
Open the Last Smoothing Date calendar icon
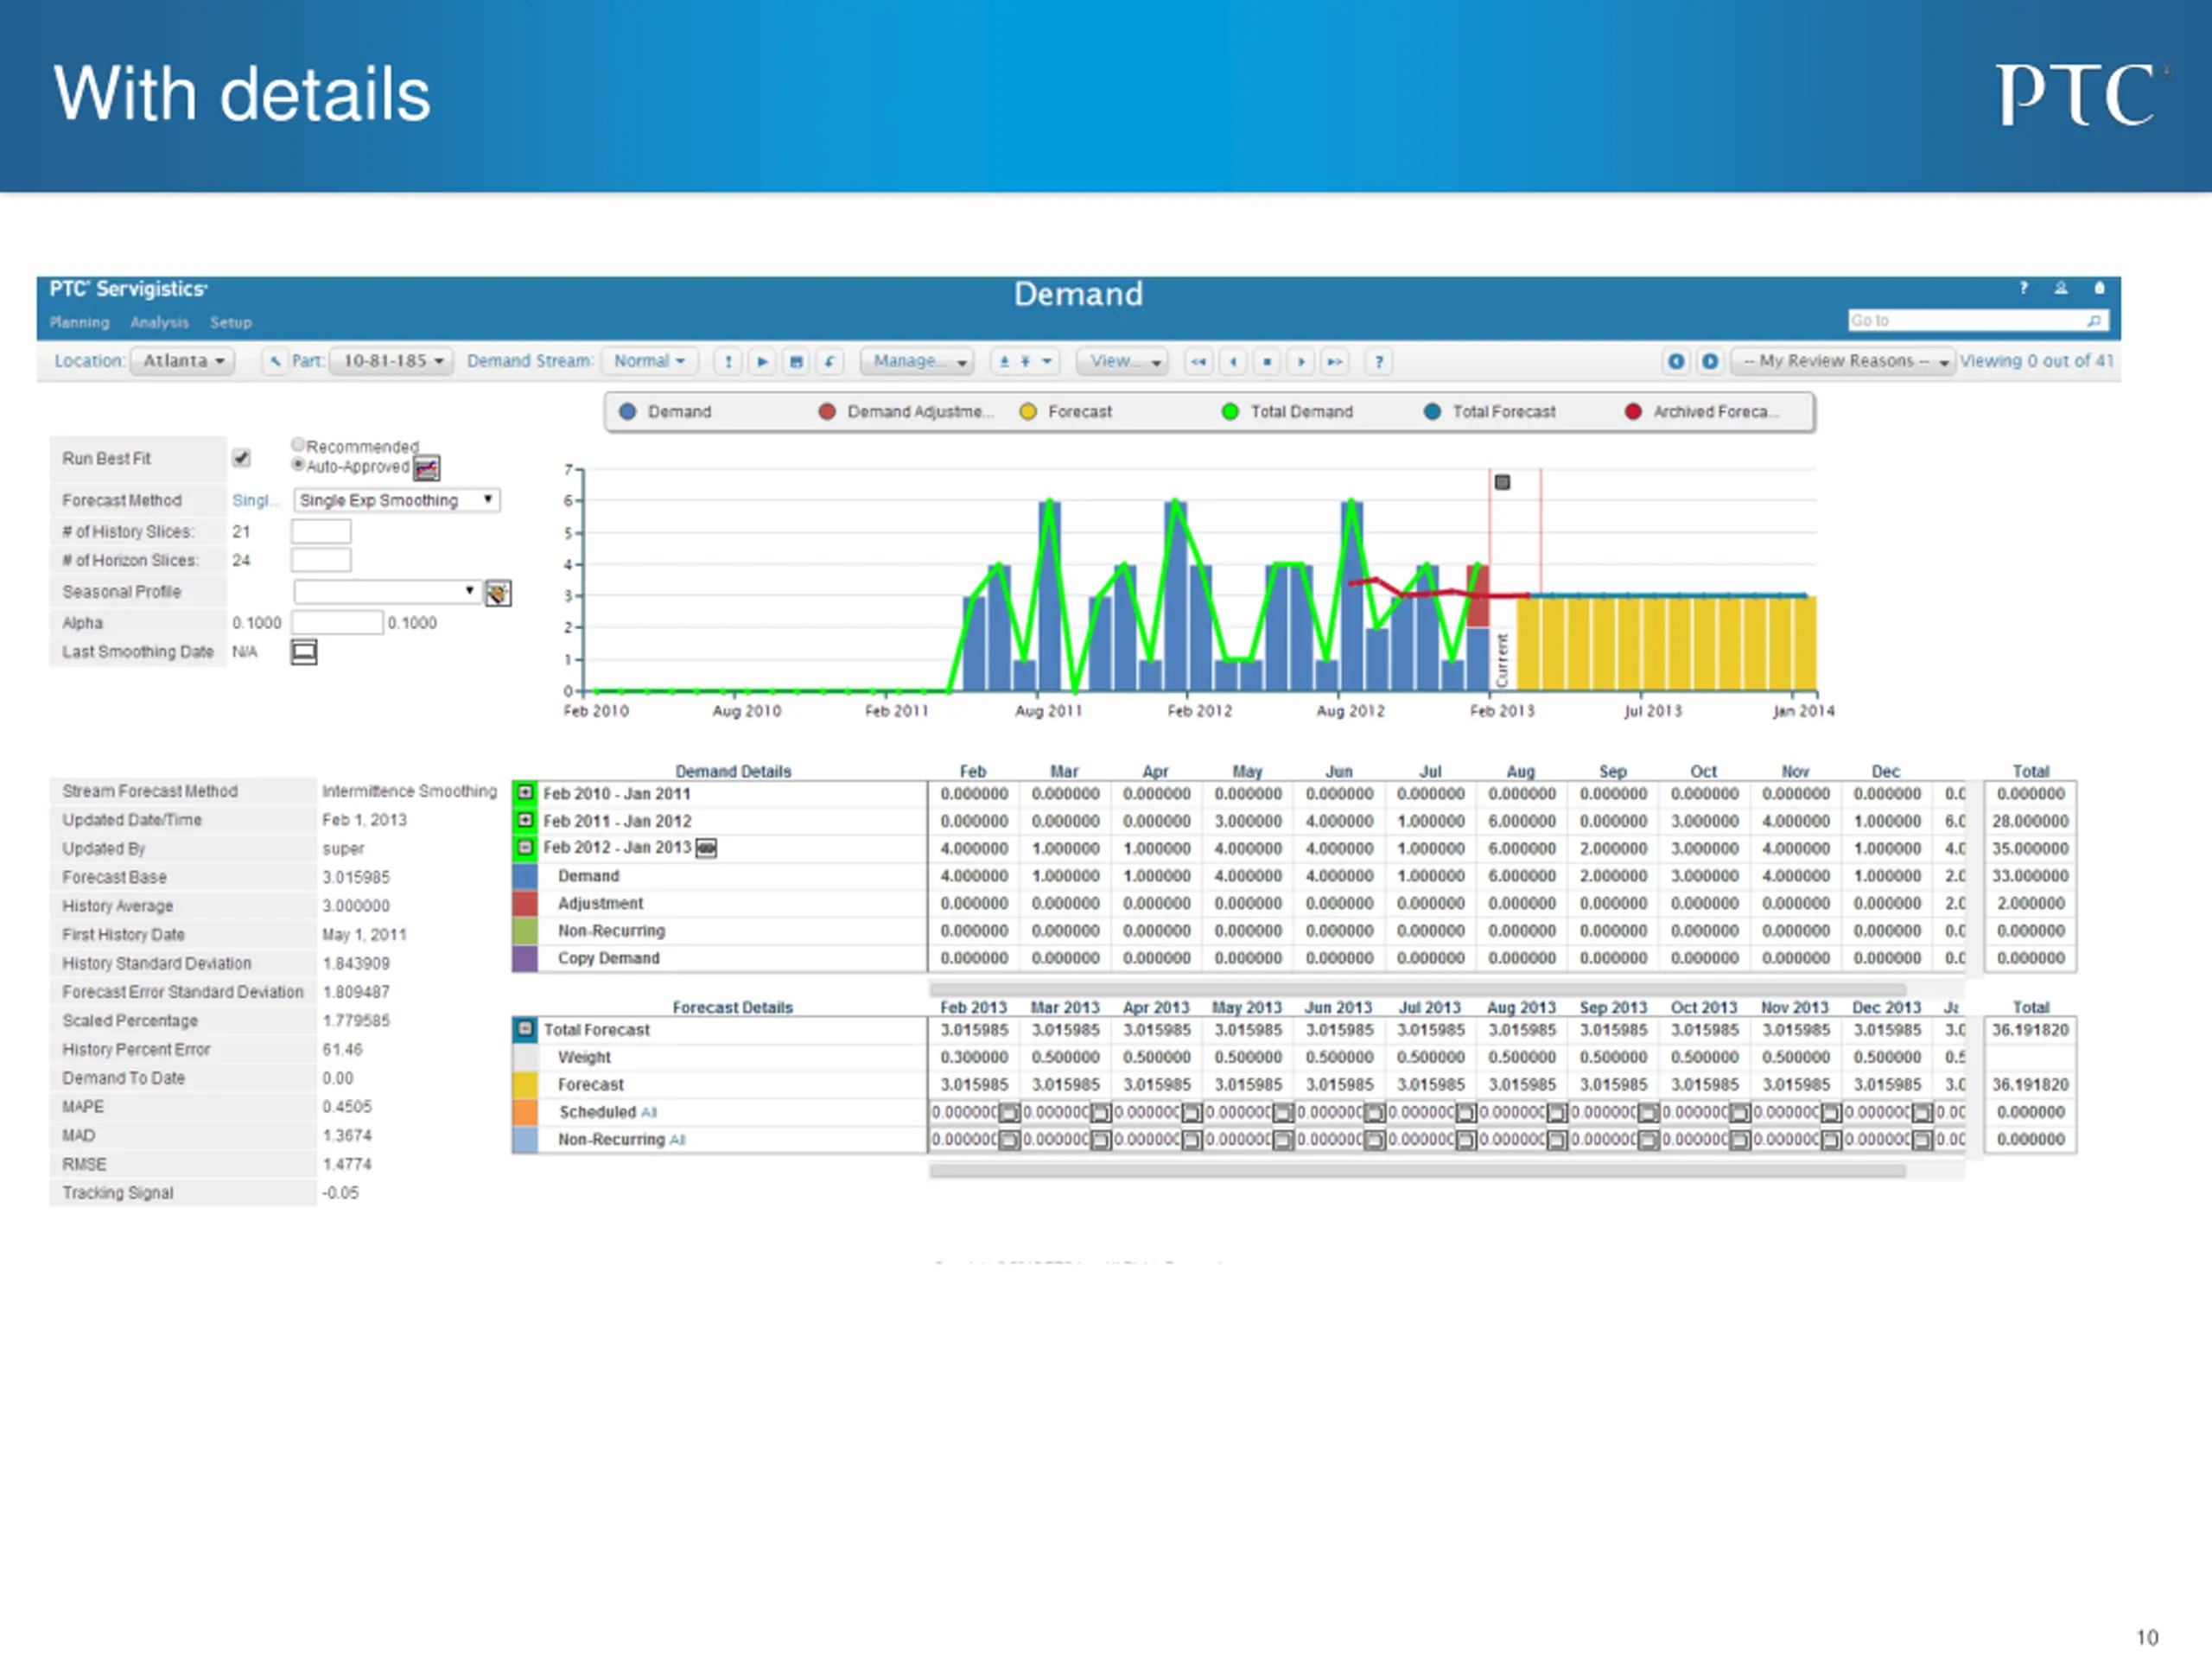pyautogui.click(x=304, y=652)
